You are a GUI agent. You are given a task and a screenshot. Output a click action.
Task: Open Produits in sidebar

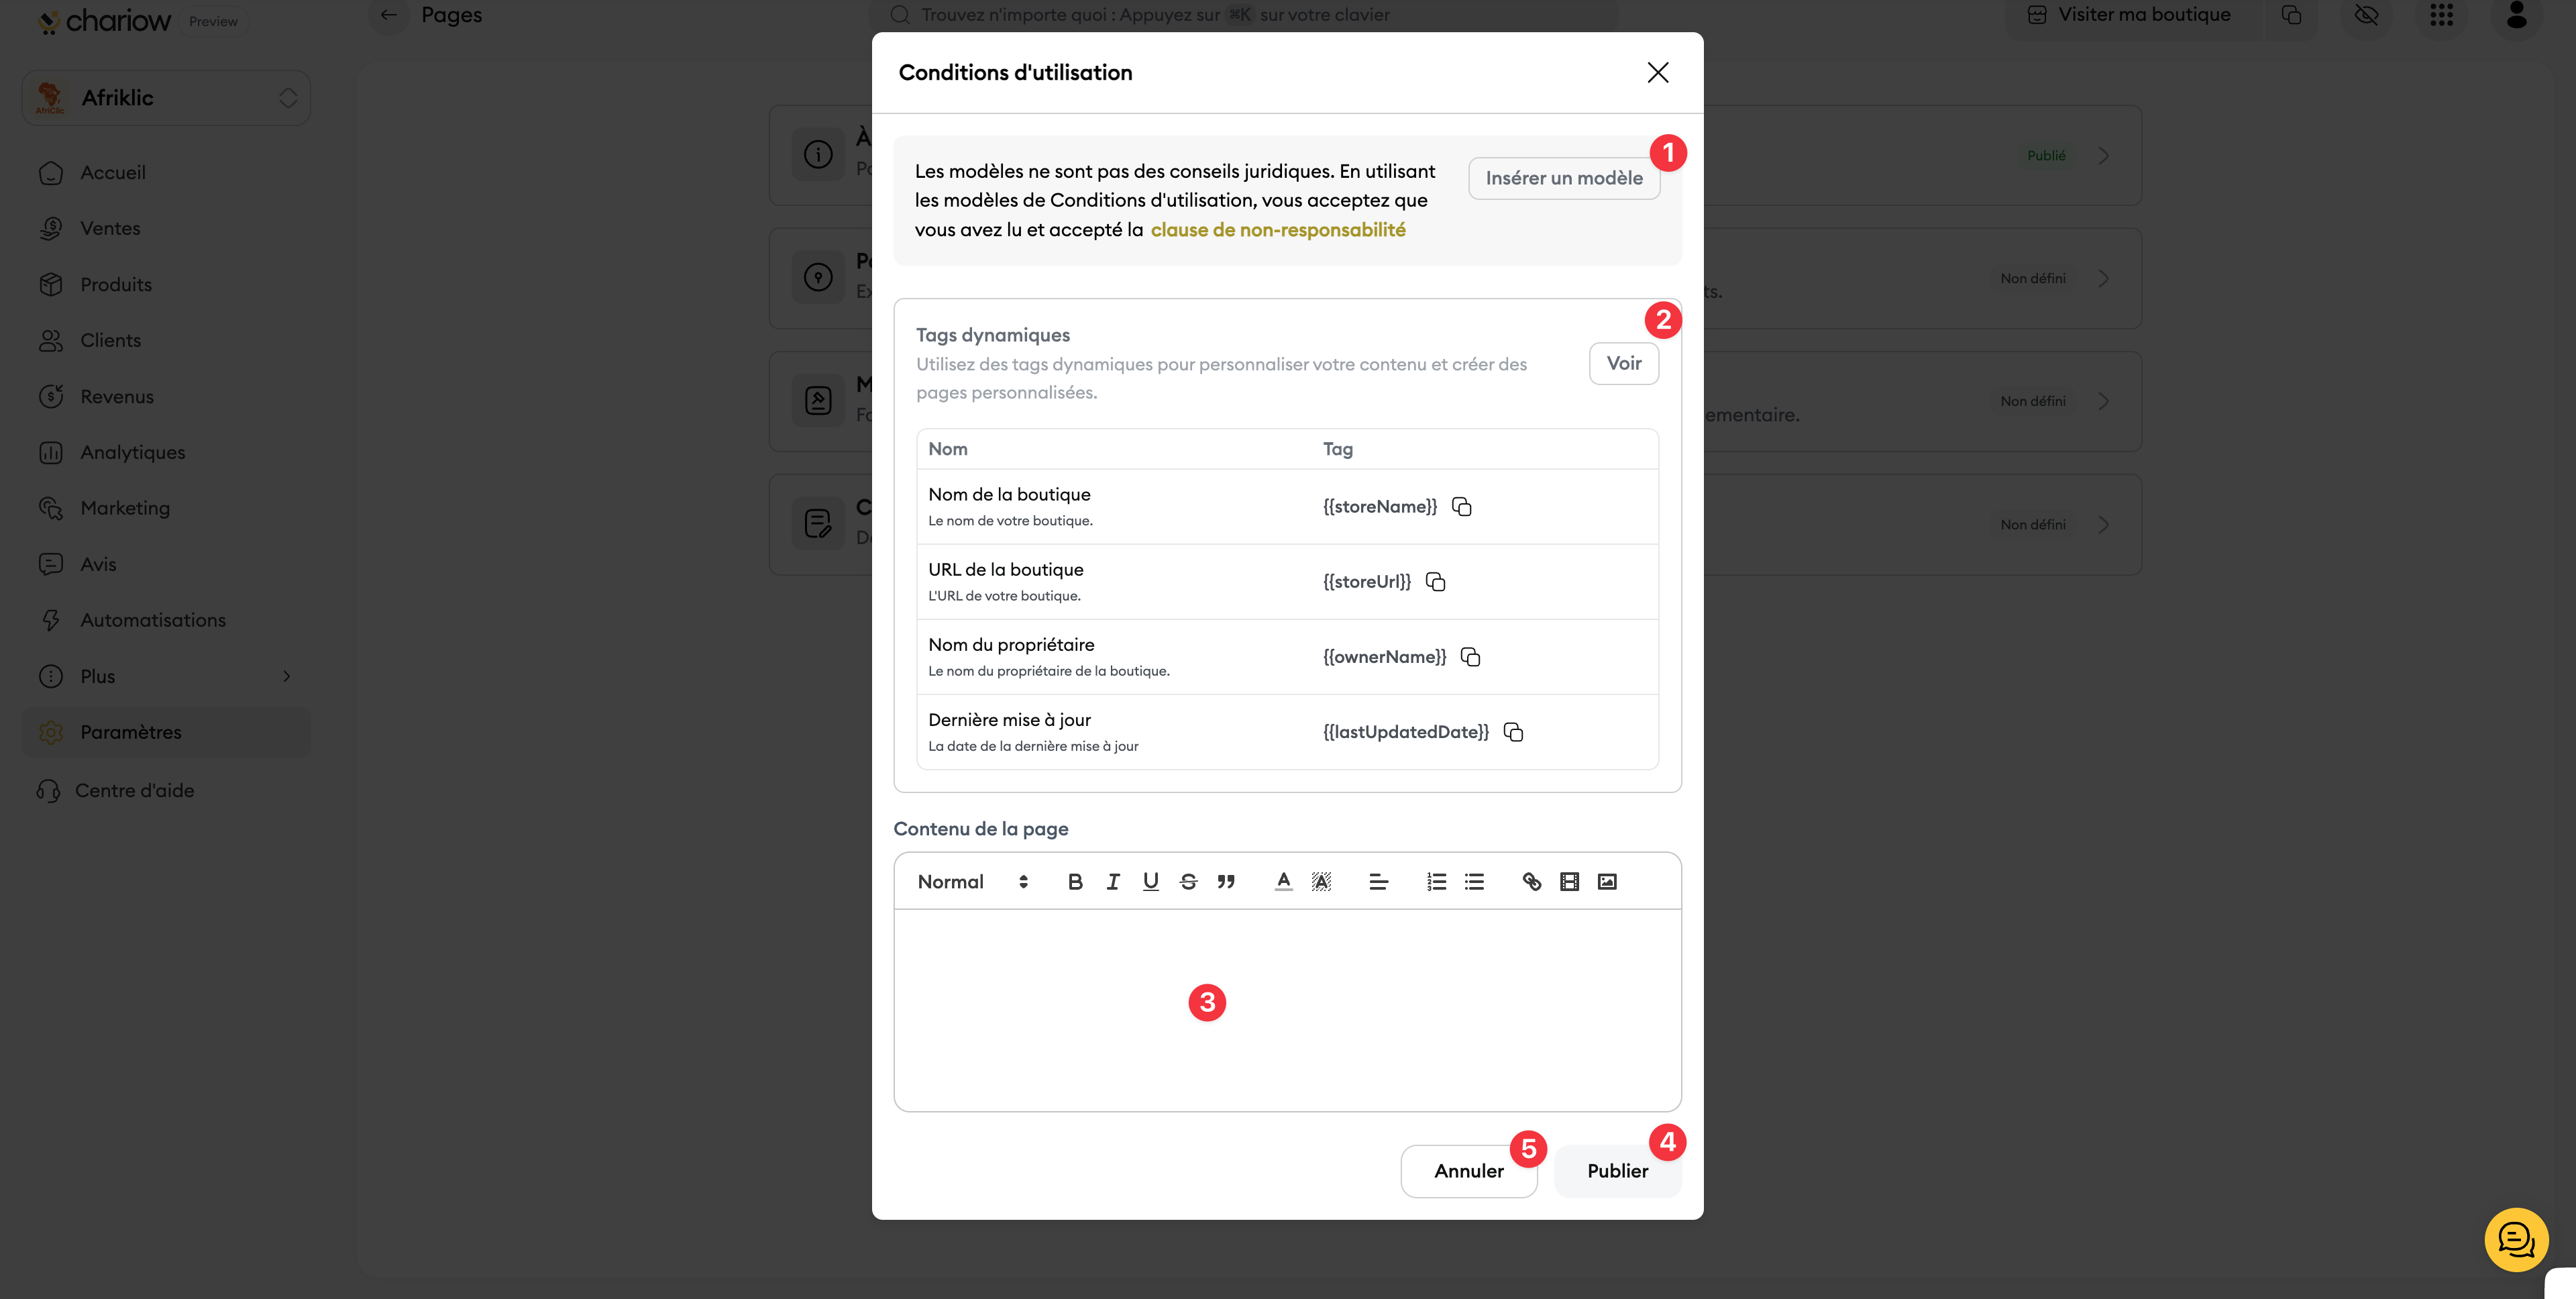(x=166, y=284)
